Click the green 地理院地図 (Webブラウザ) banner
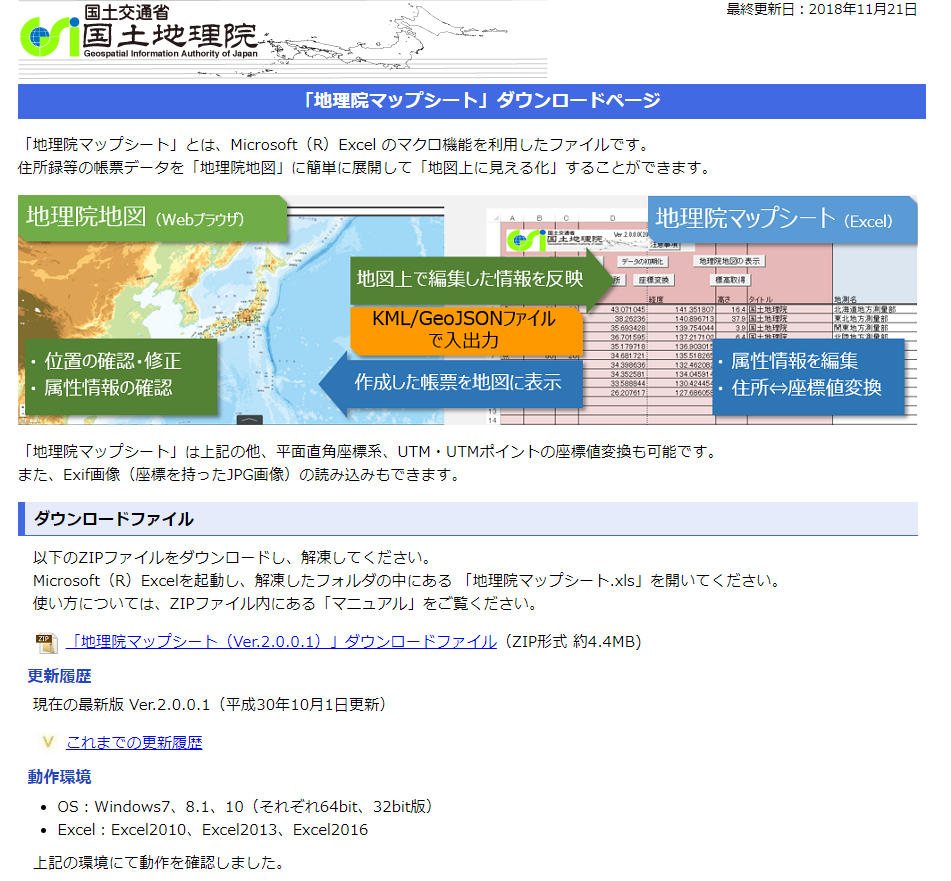951x881 pixels. [150, 218]
